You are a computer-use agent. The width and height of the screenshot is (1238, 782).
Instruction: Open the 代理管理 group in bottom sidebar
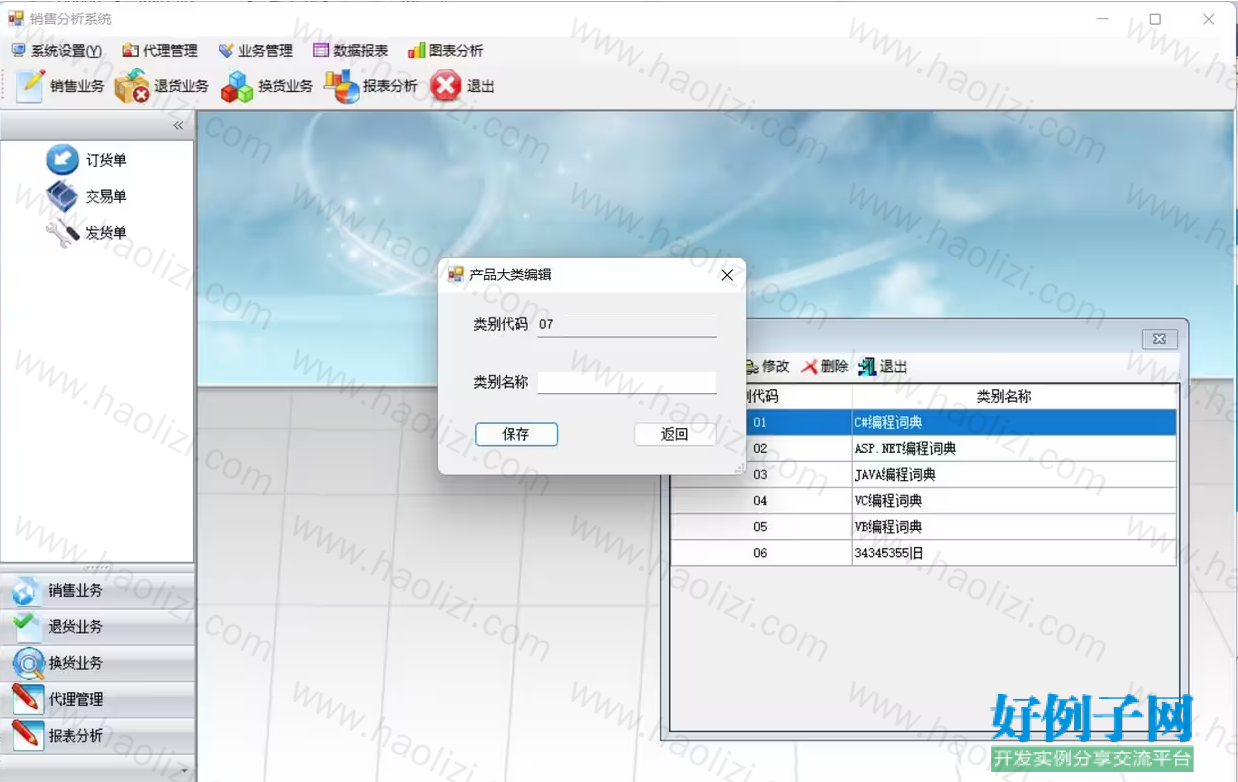coord(97,699)
